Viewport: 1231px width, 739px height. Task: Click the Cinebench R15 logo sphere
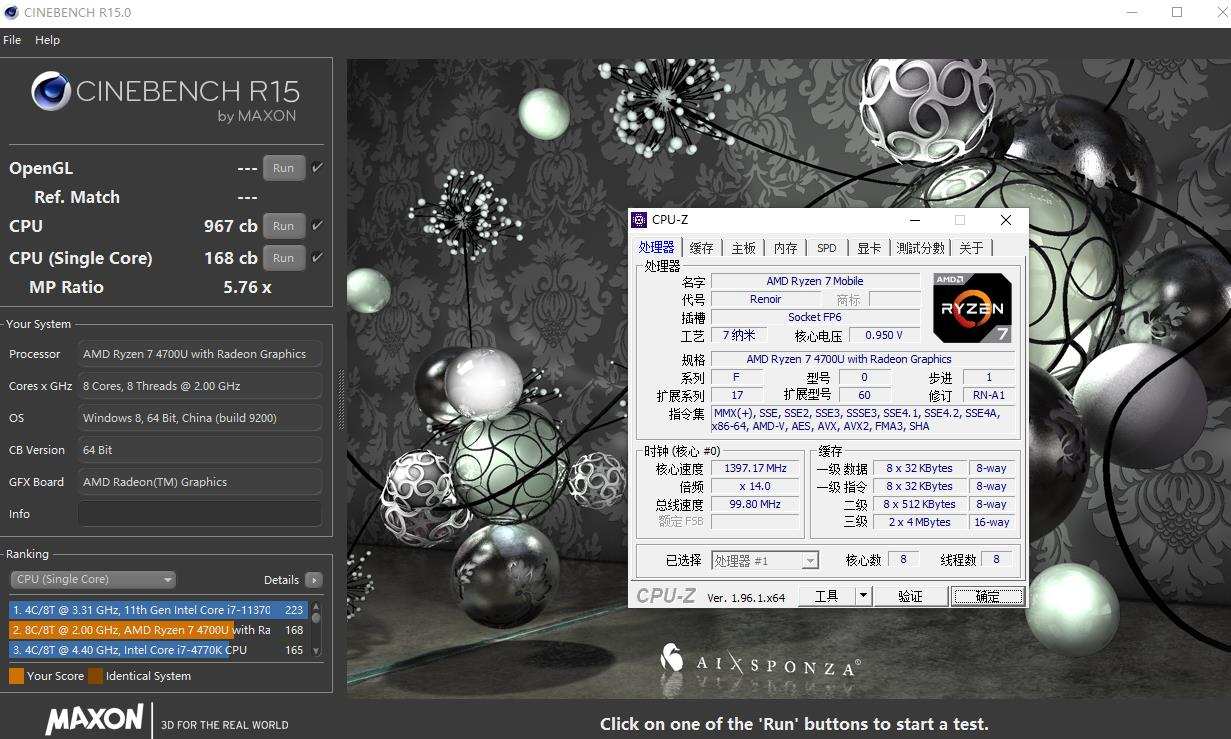(x=50, y=92)
